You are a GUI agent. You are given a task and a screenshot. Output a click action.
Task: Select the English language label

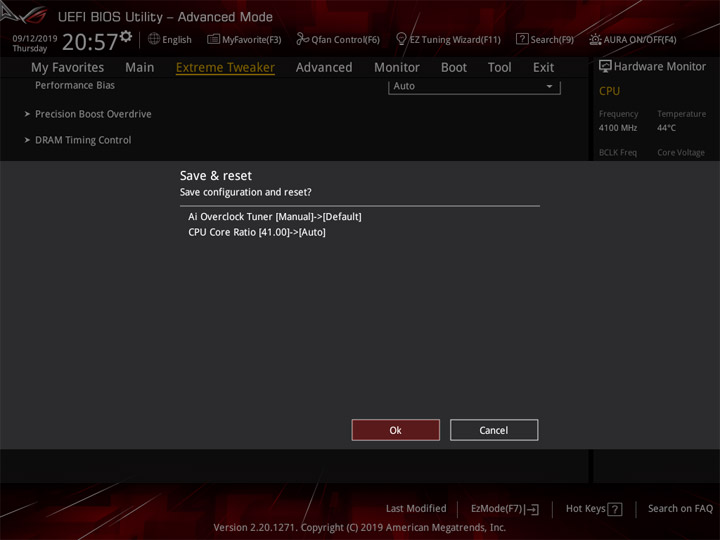tap(177, 40)
